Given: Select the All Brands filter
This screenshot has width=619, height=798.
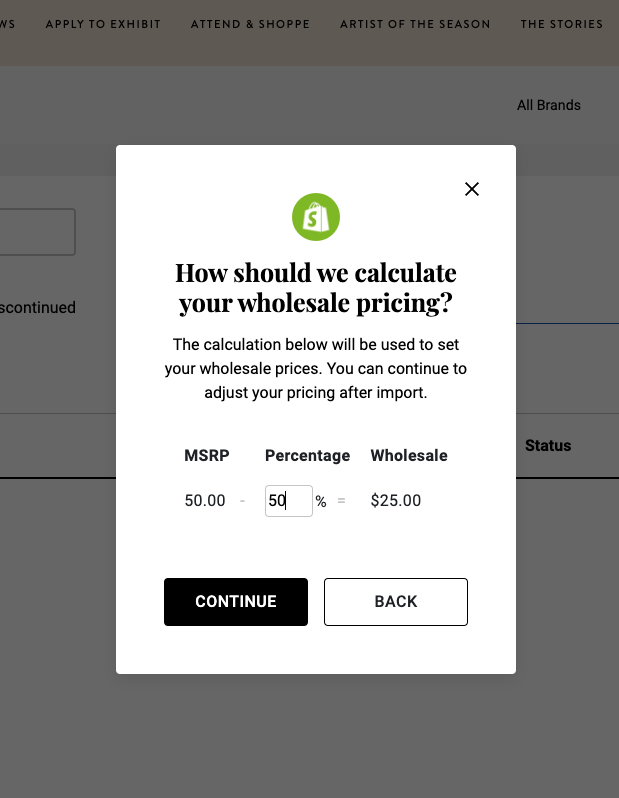Looking at the screenshot, I should tap(548, 105).
